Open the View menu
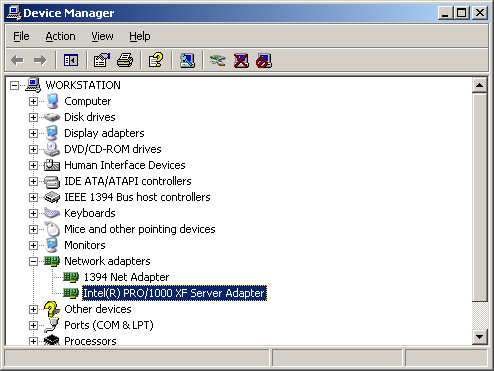This screenshot has width=494, height=371. click(x=102, y=36)
